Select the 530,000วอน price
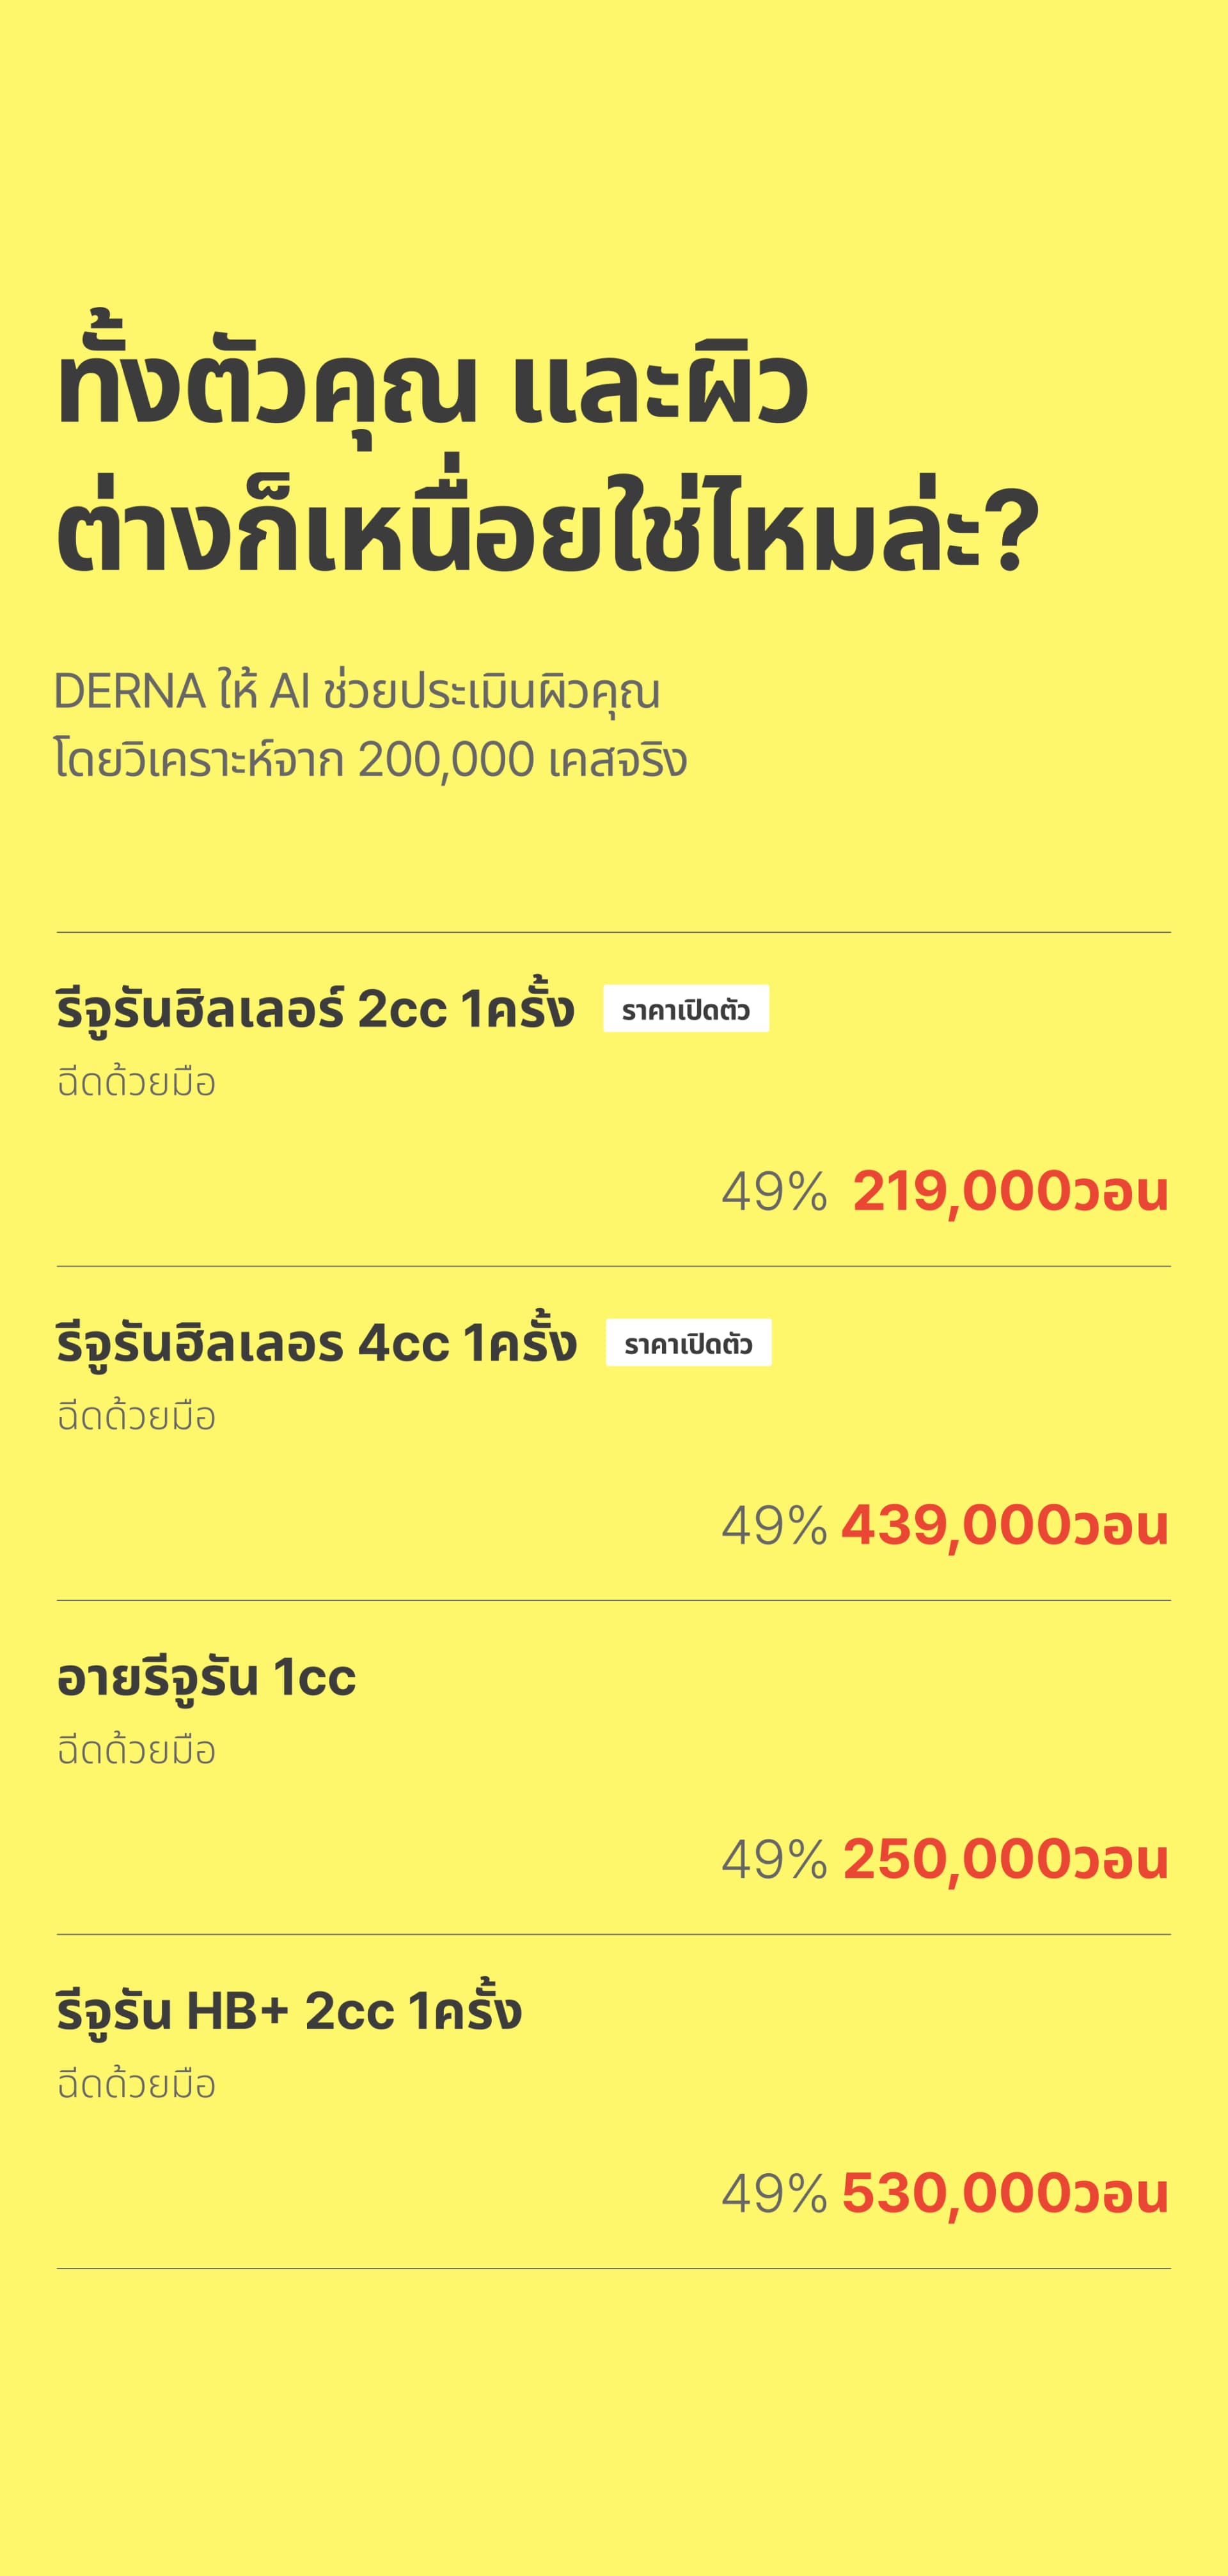Screen dimensions: 1228x2576 pos(1005,2193)
